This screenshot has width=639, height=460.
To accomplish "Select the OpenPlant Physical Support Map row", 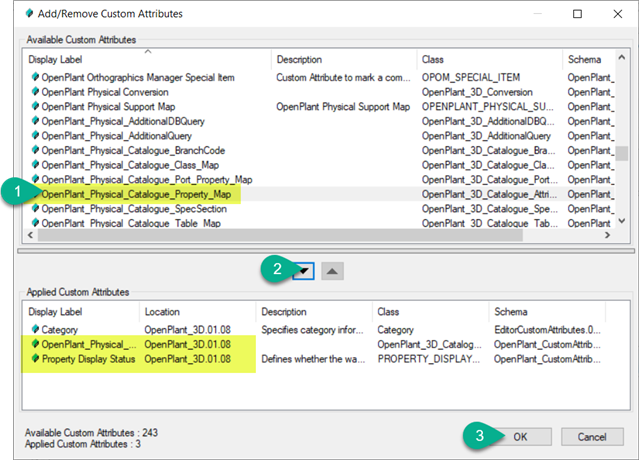I will pyautogui.click(x=321, y=107).
